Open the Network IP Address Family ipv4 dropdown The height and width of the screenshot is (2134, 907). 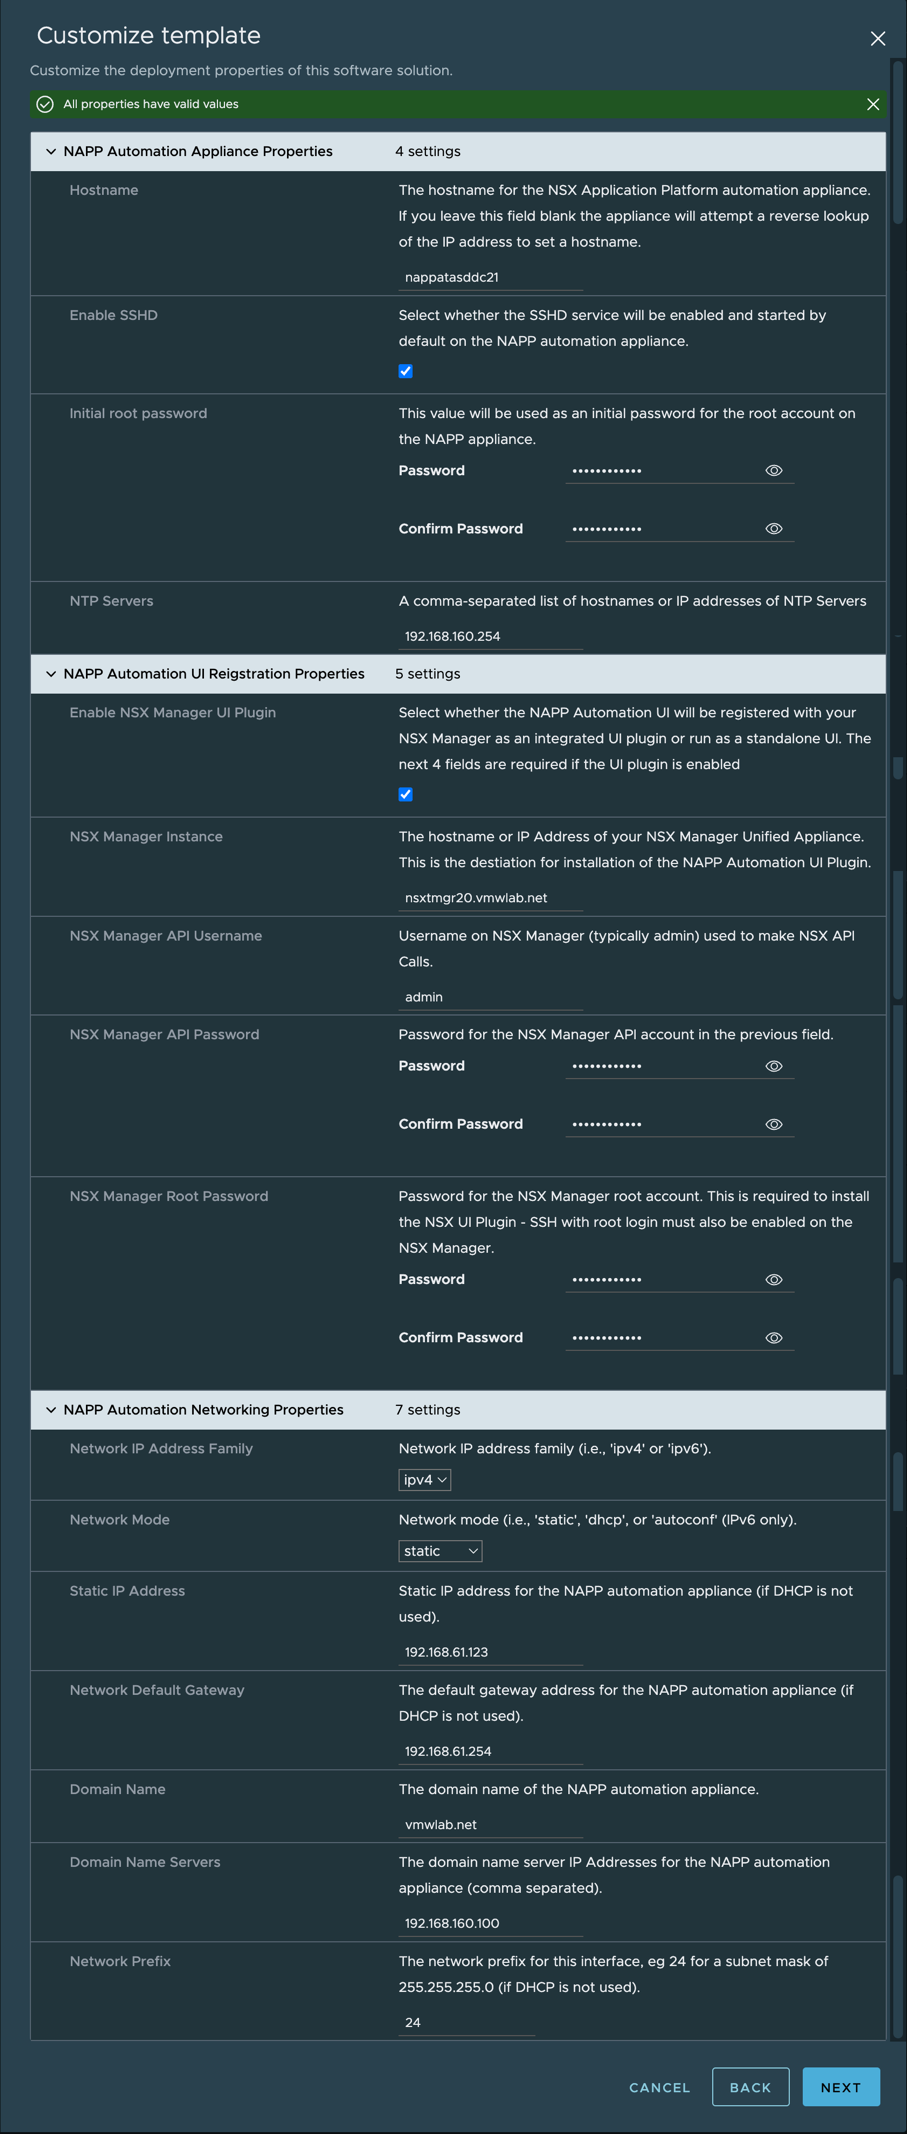tap(425, 1480)
